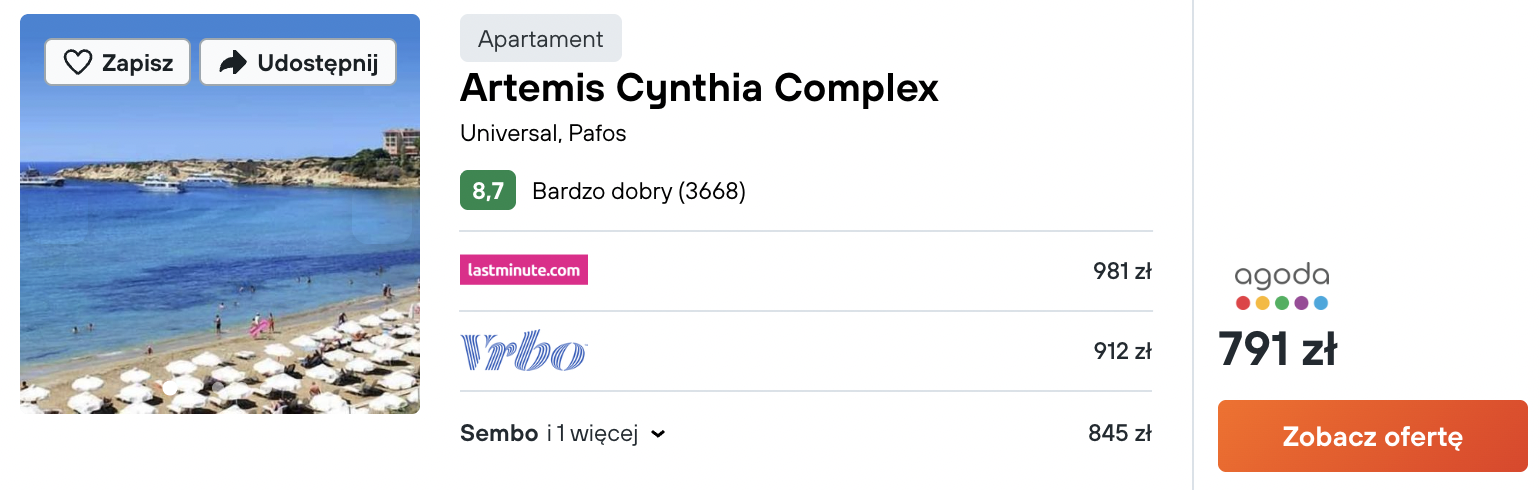
Task: Open the lastminute.com logo offer
Action: click(524, 270)
